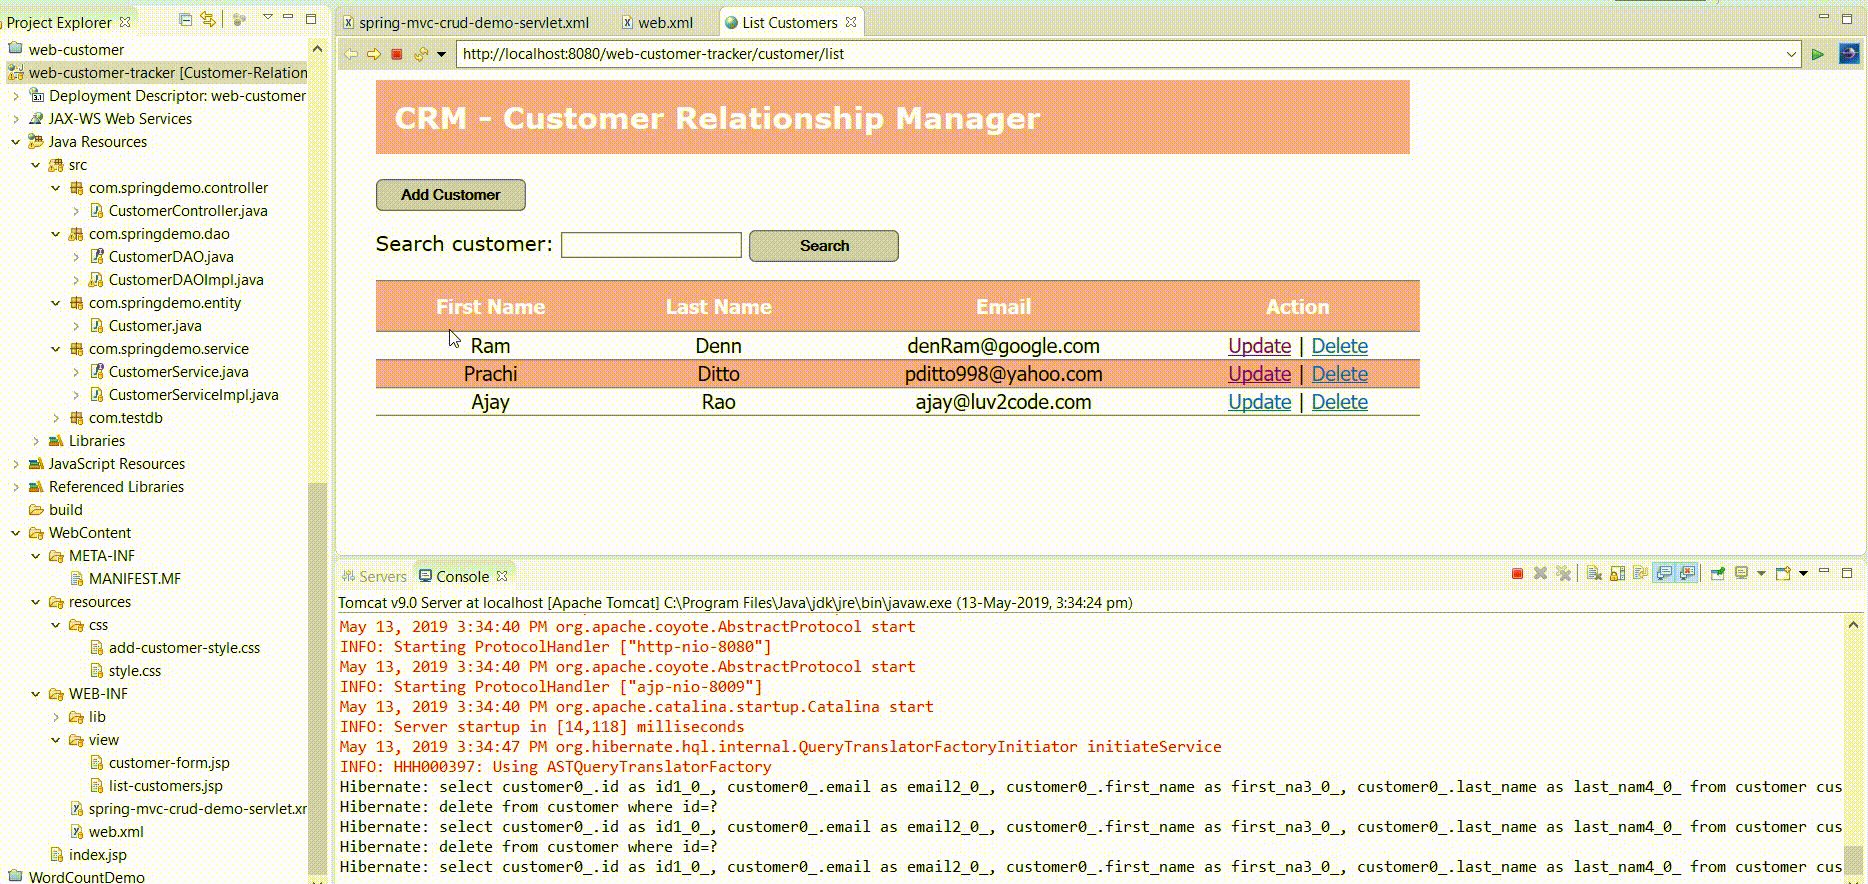Open page in external web browser icon
Viewport: 1868px width, 884px height.
[1849, 54]
